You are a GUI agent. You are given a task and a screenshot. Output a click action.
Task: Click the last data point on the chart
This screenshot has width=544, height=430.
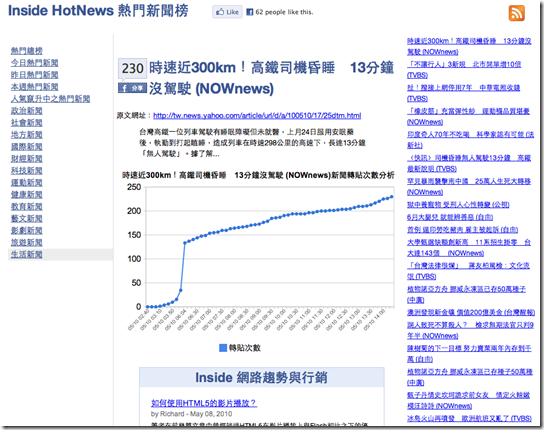click(392, 197)
